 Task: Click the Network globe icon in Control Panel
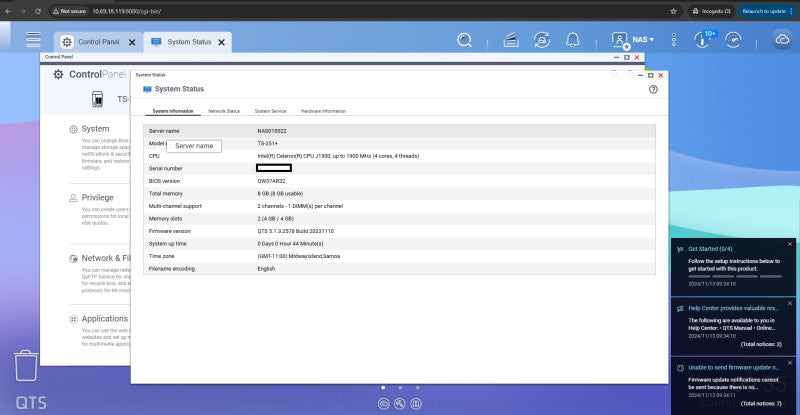pos(73,259)
